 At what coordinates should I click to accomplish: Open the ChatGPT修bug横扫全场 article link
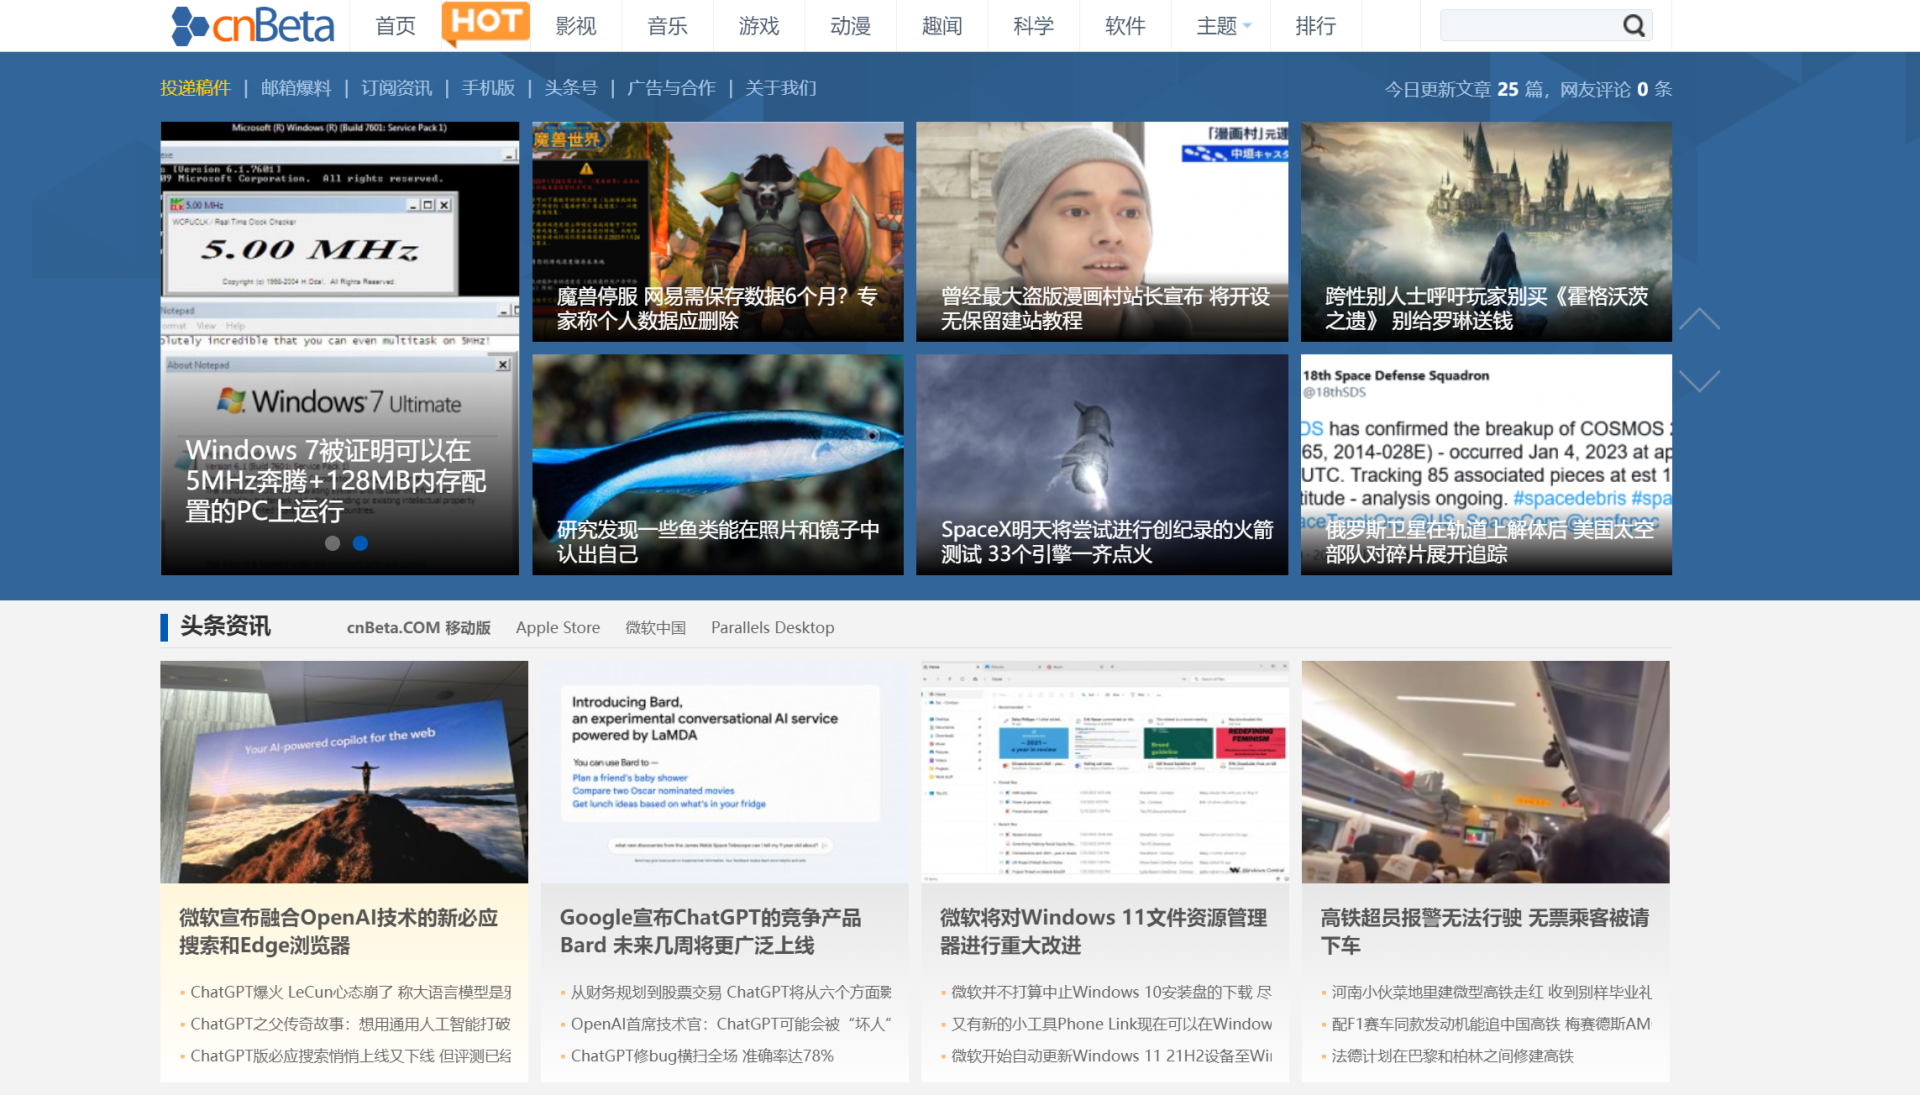click(x=702, y=1056)
